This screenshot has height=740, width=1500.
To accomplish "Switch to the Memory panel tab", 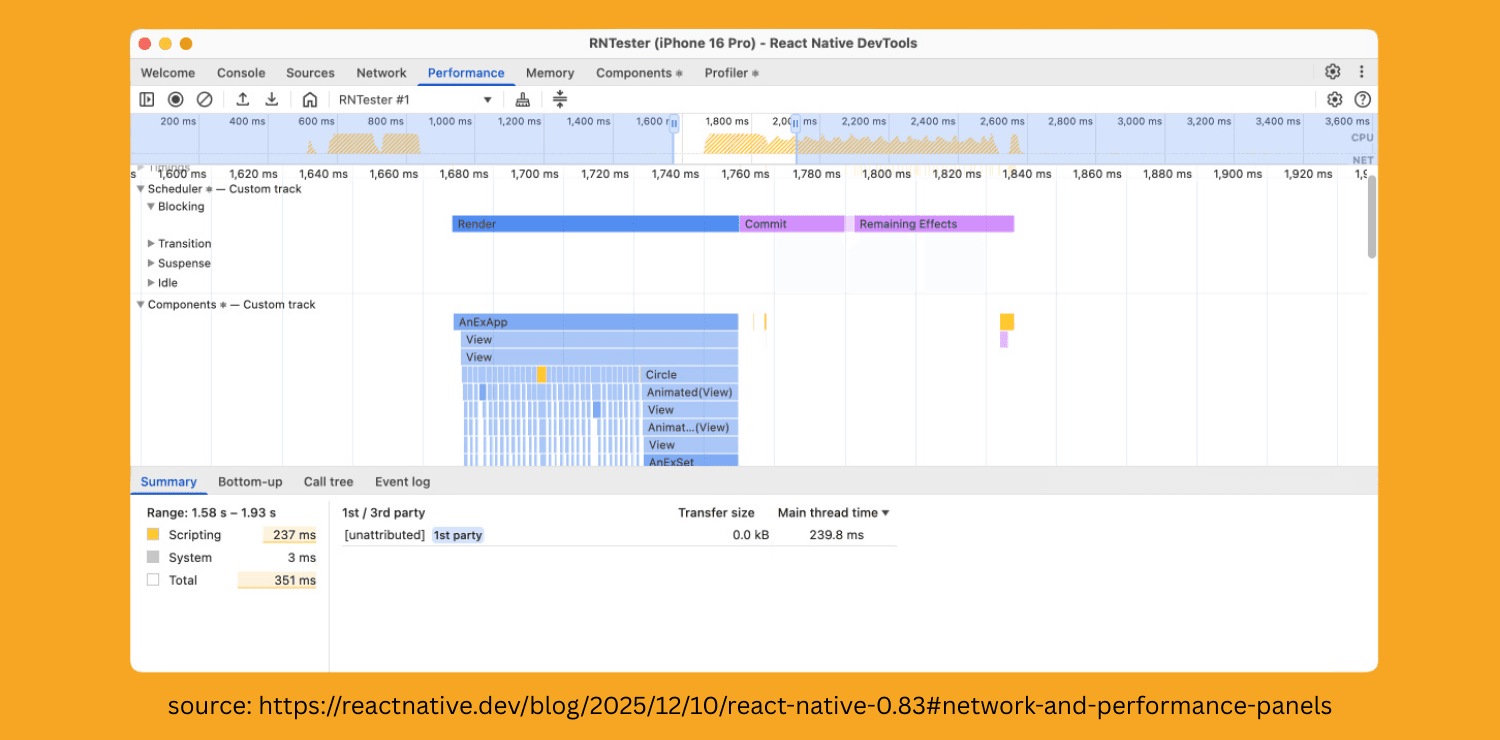I will tap(549, 72).
